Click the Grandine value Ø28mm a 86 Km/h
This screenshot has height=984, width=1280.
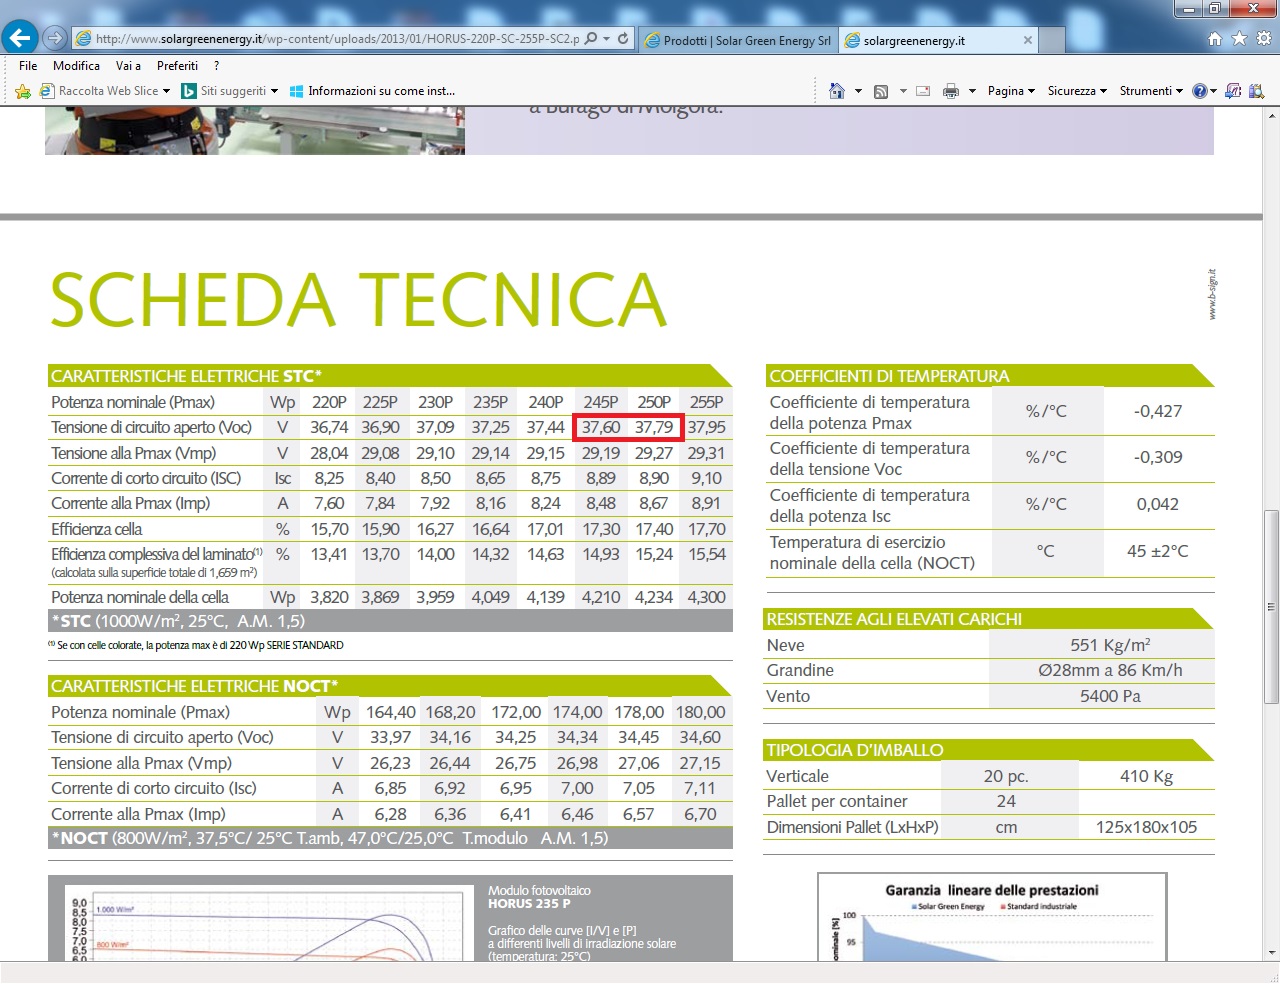pos(1110,670)
